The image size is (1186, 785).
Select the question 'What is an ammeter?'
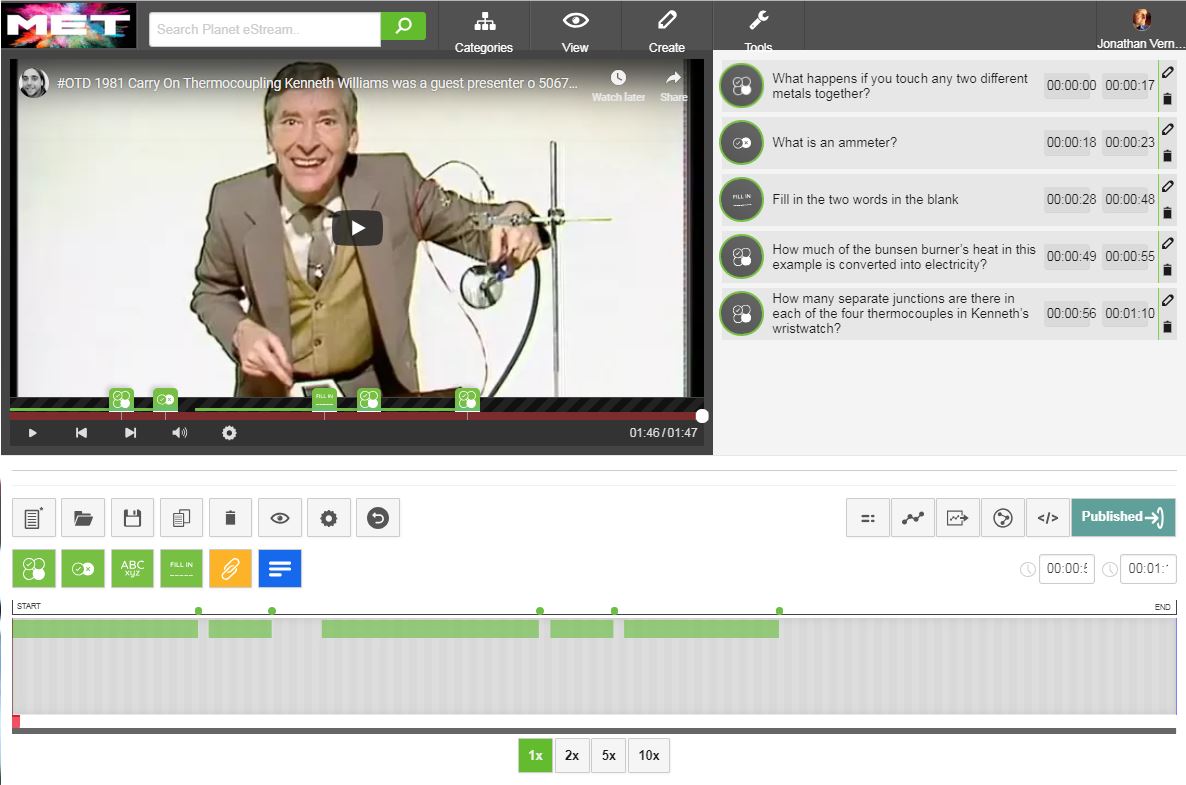(x=834, y=142)
